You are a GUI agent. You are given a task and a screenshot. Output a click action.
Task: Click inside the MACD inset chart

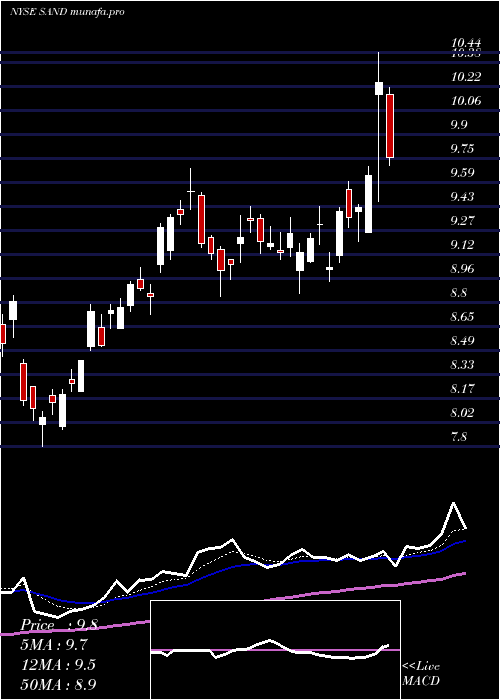click(275, 650)
